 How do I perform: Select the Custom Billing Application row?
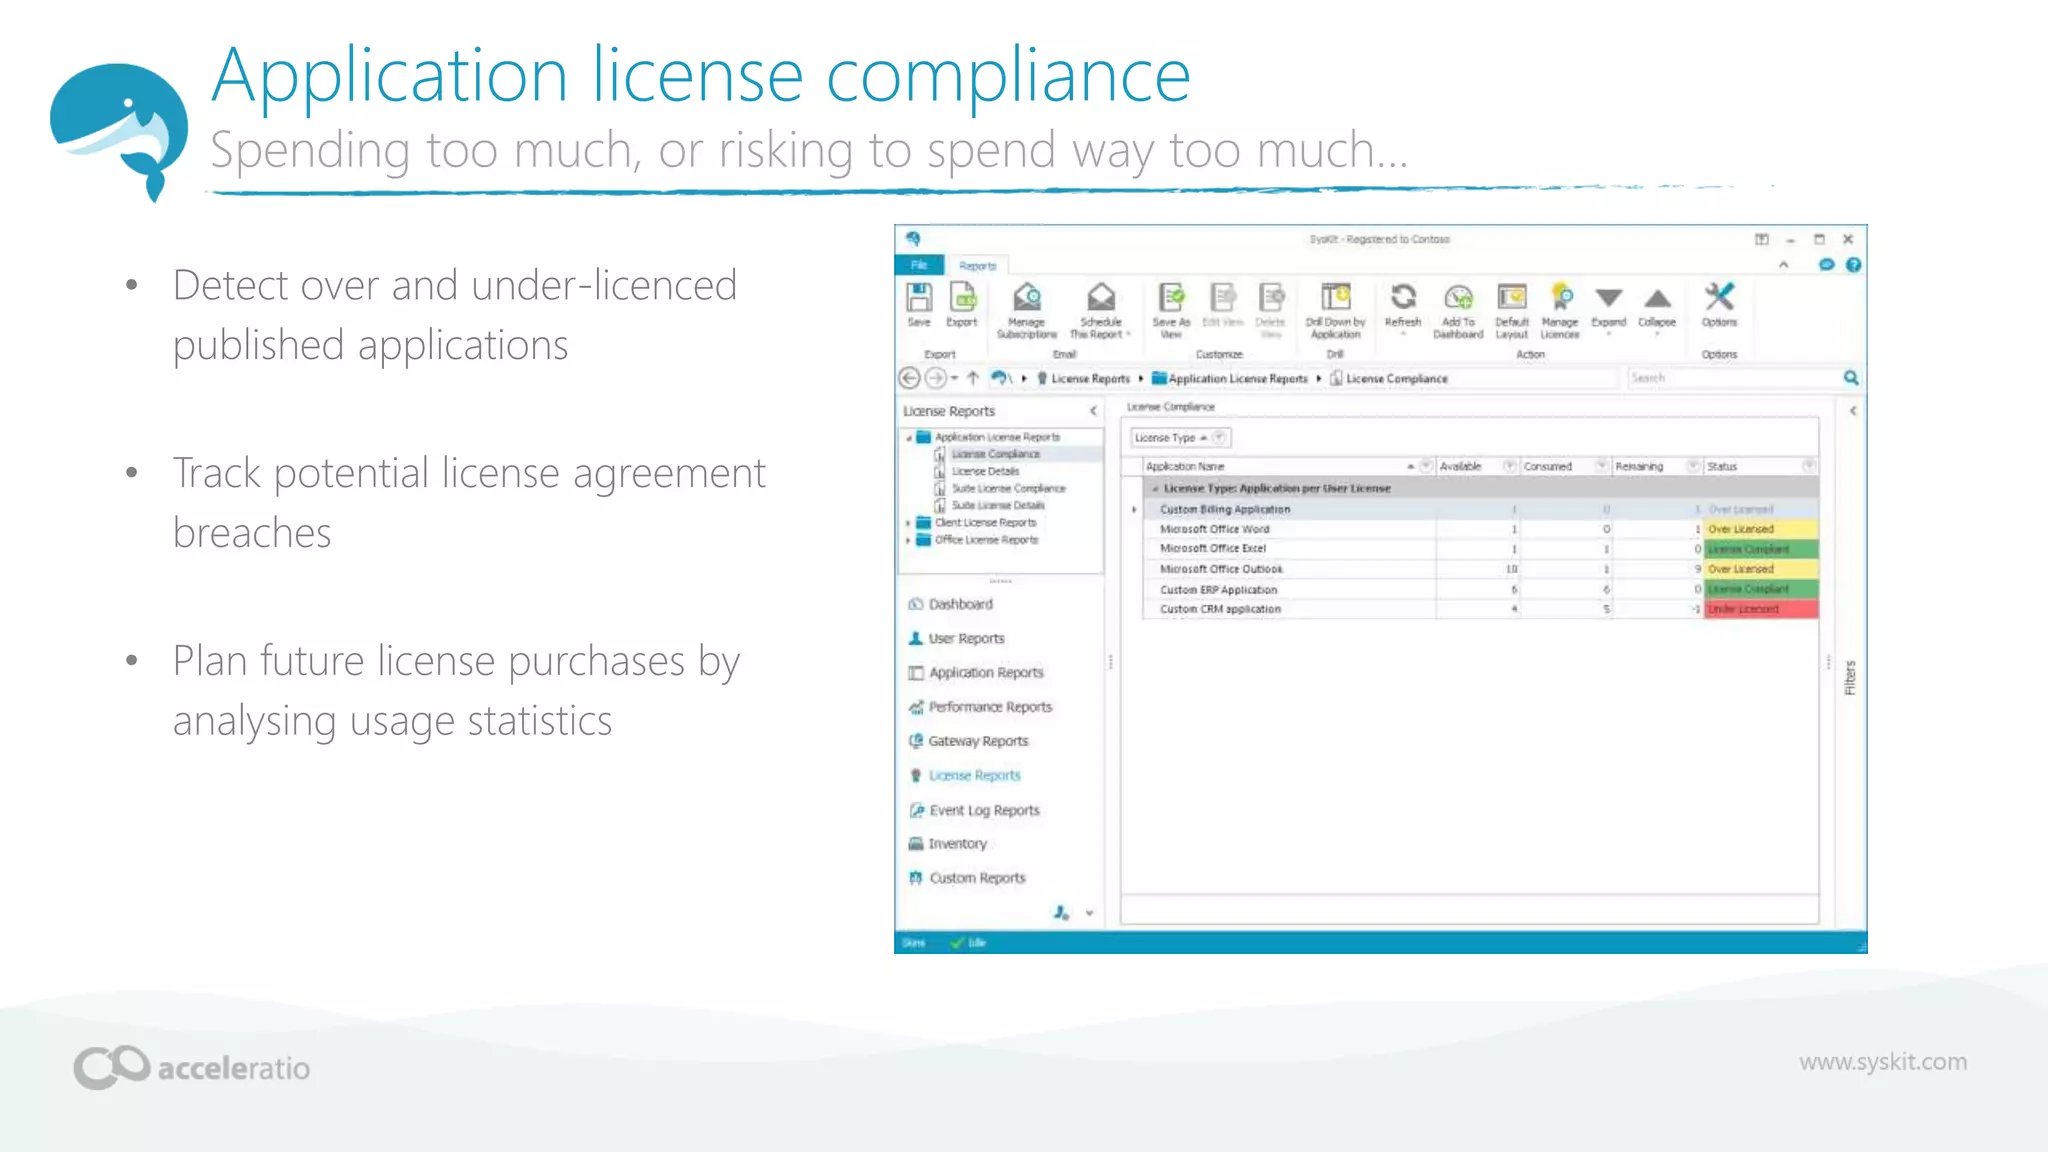[1480, 510]
